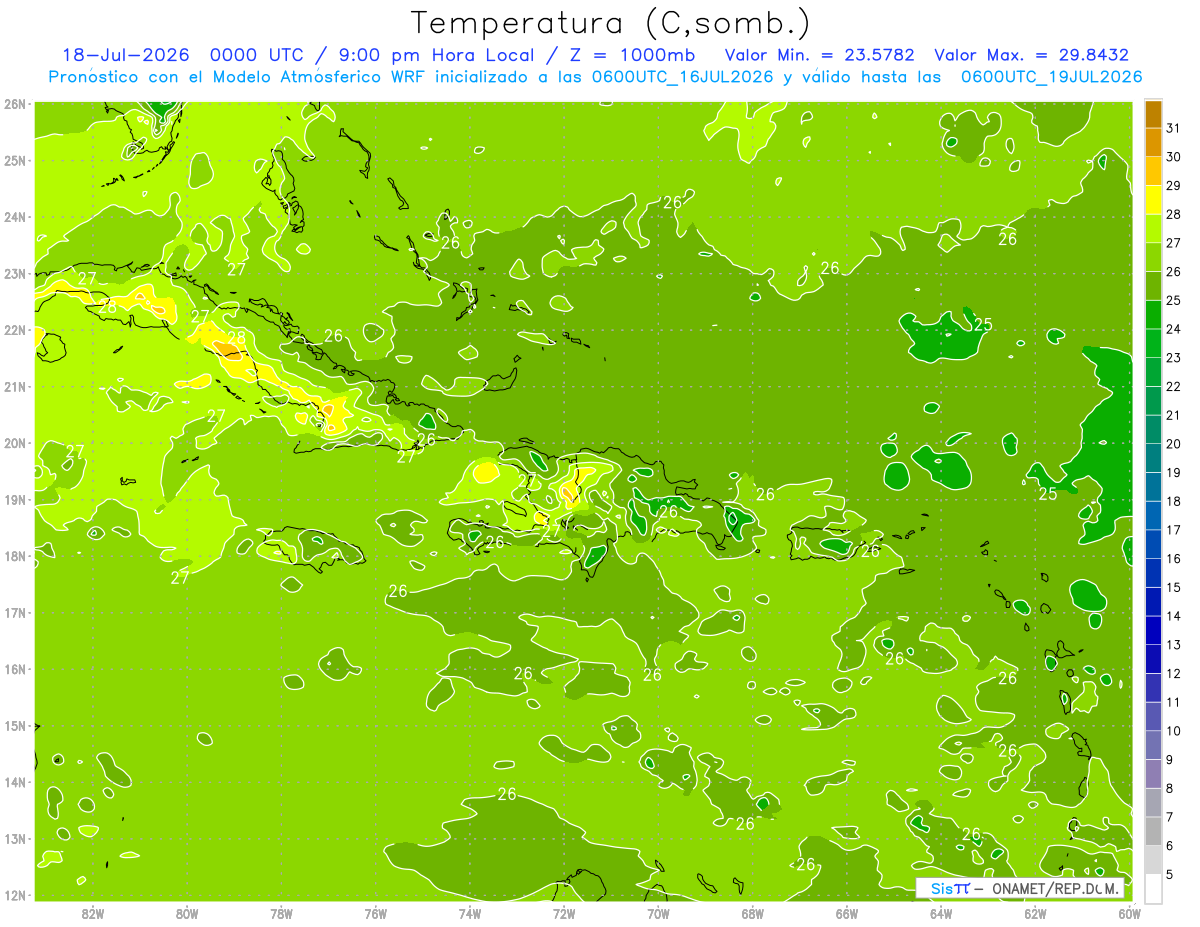Click the color scale label "20"
Viewport: 1200px width, 927px height.
(x=1173, y=444)
